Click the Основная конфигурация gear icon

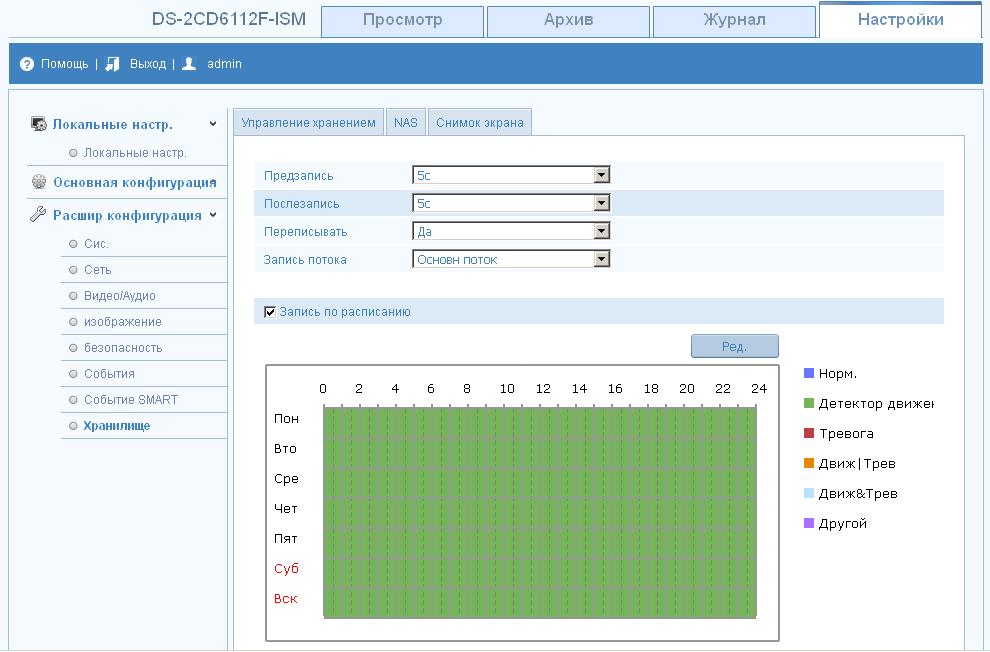(x=39, y=182)
